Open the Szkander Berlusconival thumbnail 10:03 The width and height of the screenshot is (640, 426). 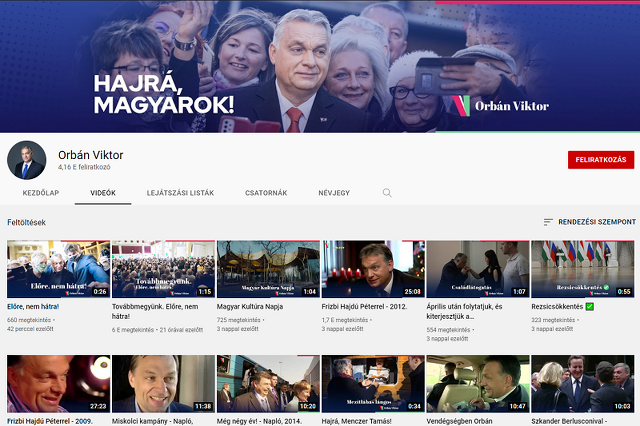pyautogui.click(x=583, y=384)
